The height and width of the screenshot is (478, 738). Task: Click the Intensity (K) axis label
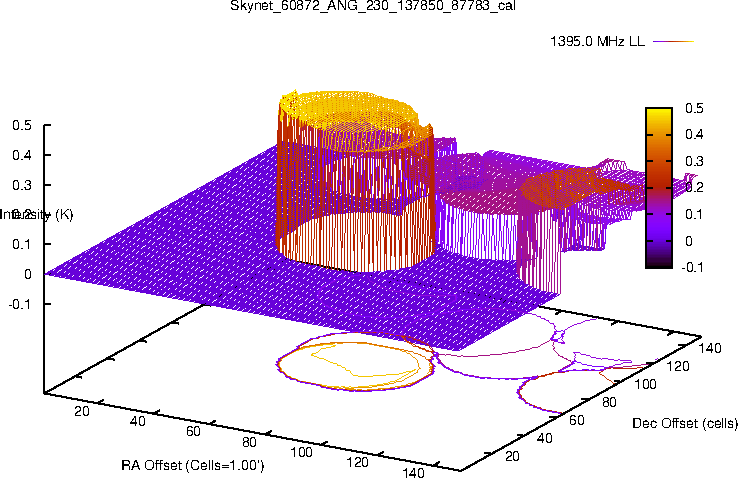click(37, 215)
